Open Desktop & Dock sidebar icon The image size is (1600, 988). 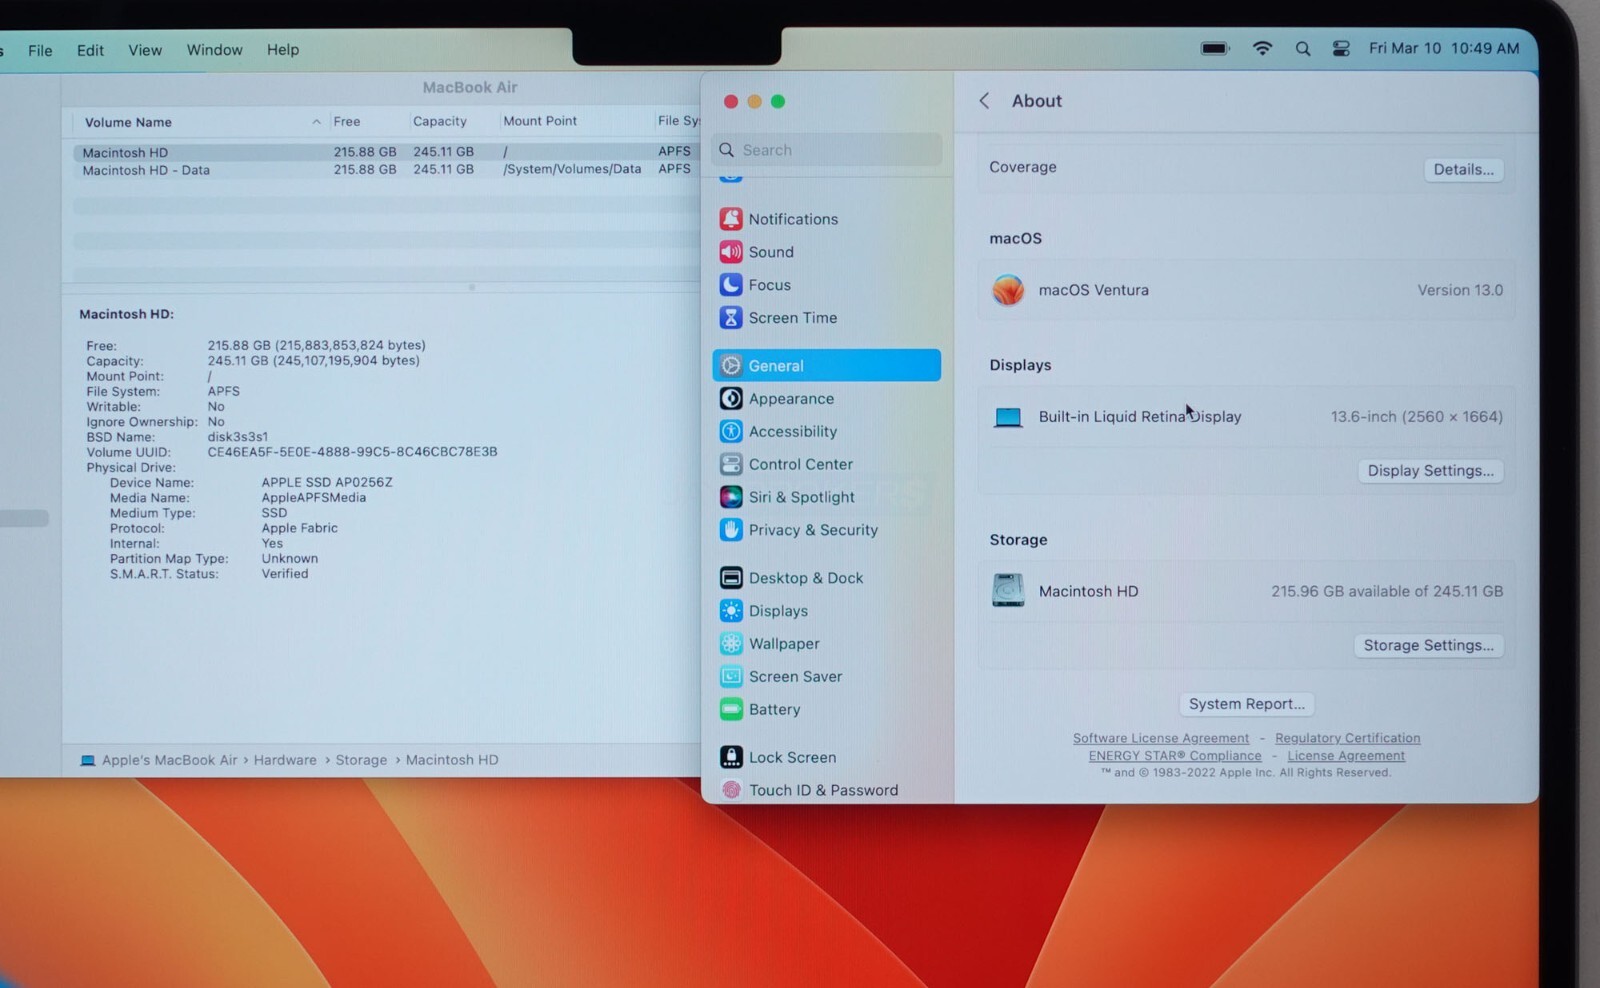pos(731,578)
